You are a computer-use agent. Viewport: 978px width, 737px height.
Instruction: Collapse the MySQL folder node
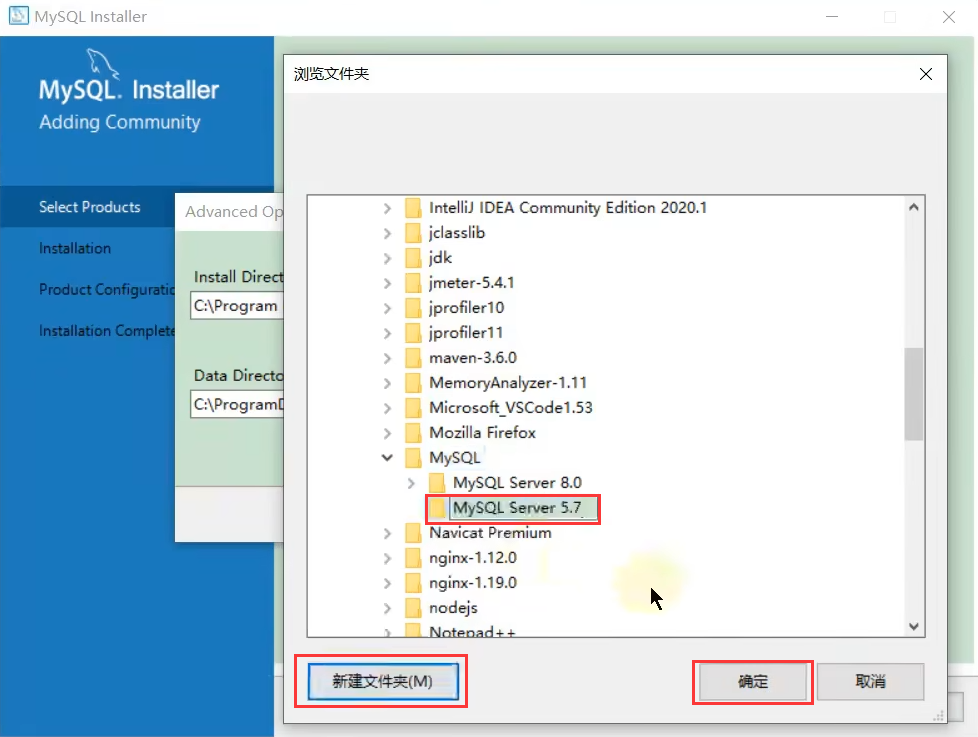coord(387,458)
